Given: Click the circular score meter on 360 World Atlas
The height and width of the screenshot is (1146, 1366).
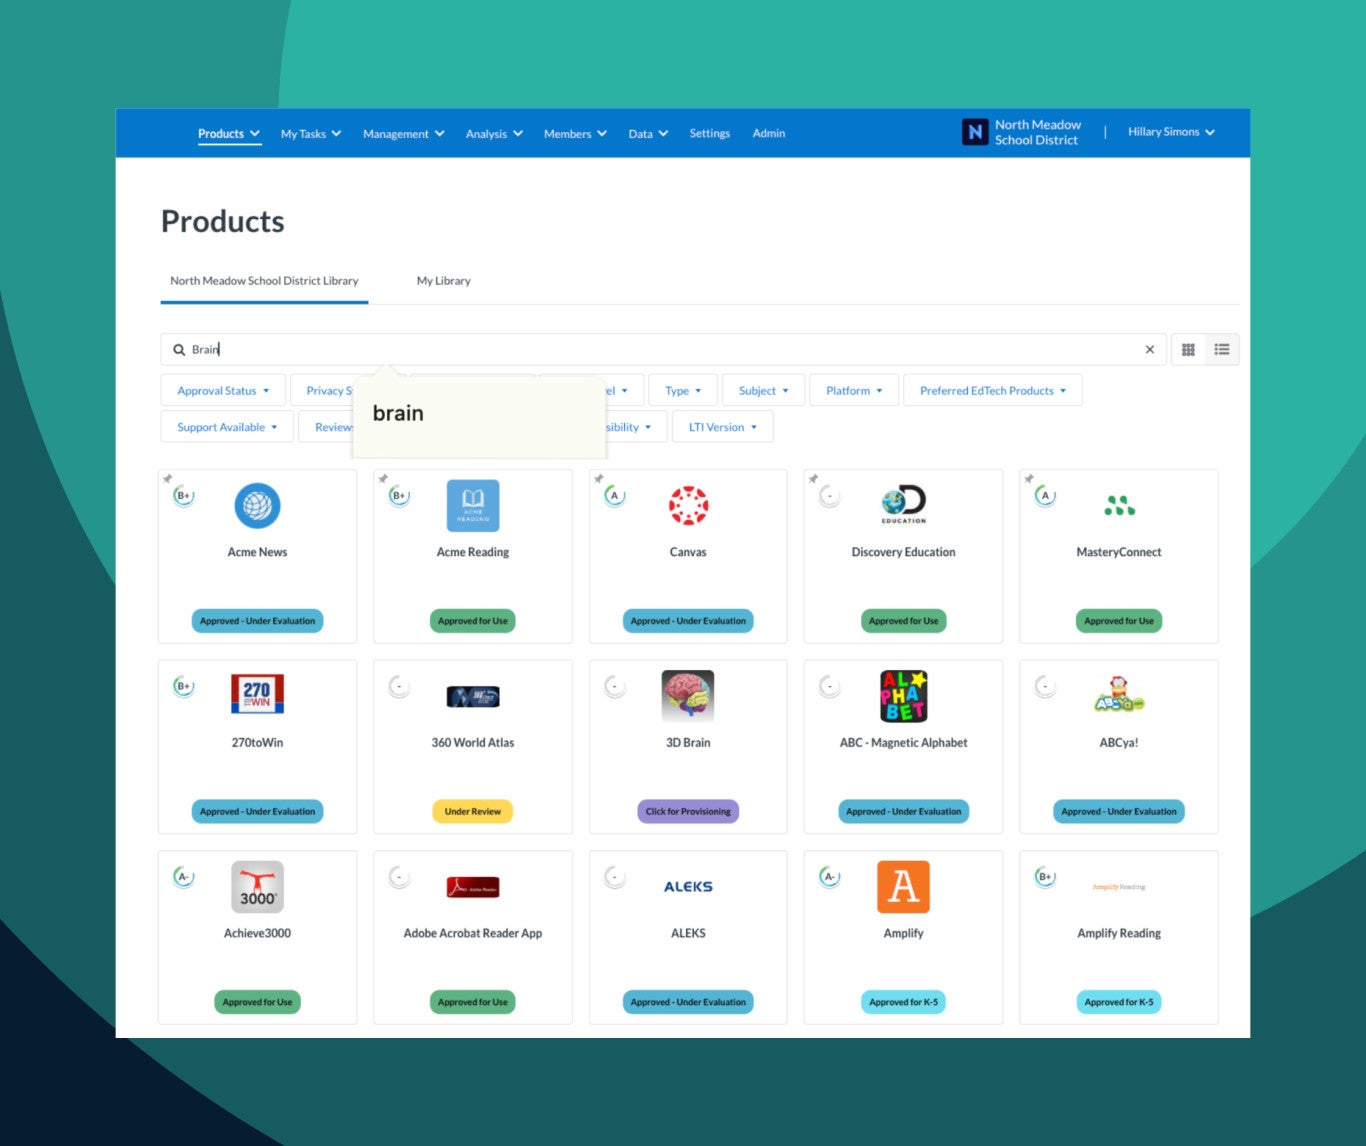Looking at the screenshot, I should [398, 686].
